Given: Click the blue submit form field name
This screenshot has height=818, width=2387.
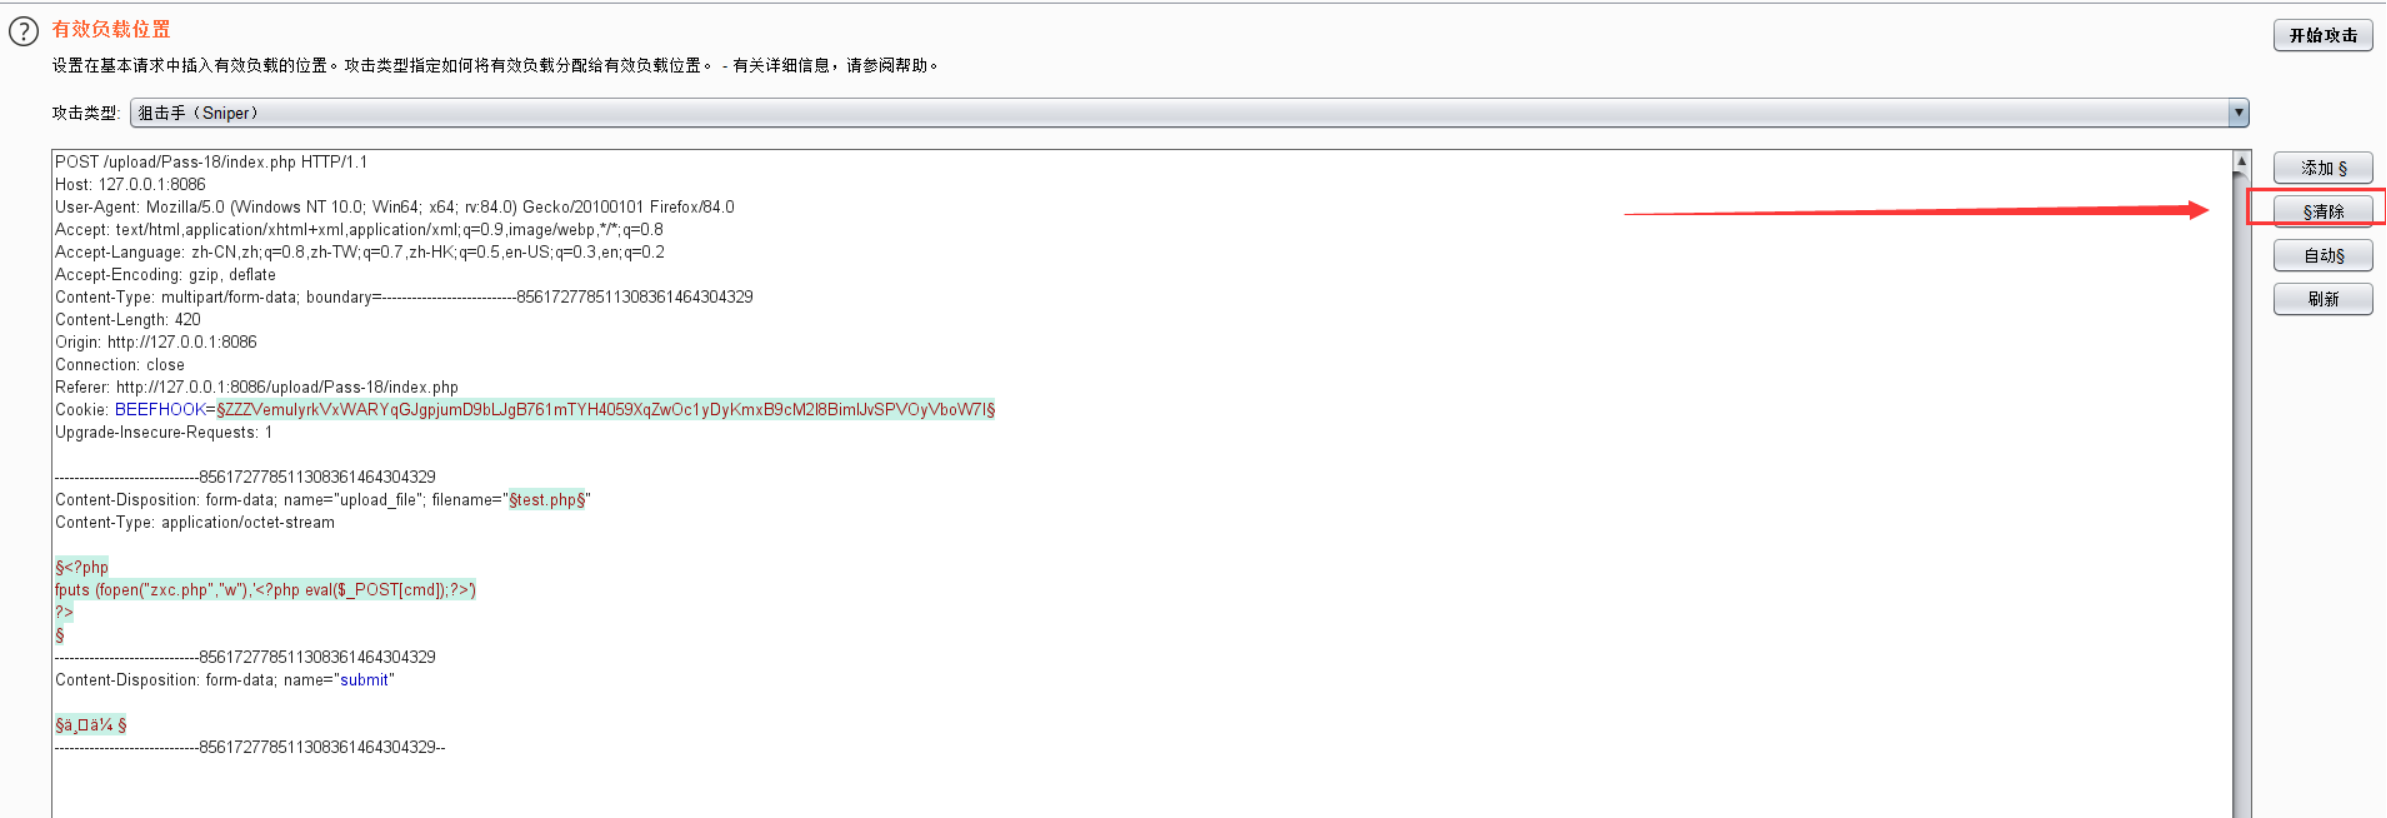Looking at the screenshot, I should pyautogui.click(x=364, y=679).
